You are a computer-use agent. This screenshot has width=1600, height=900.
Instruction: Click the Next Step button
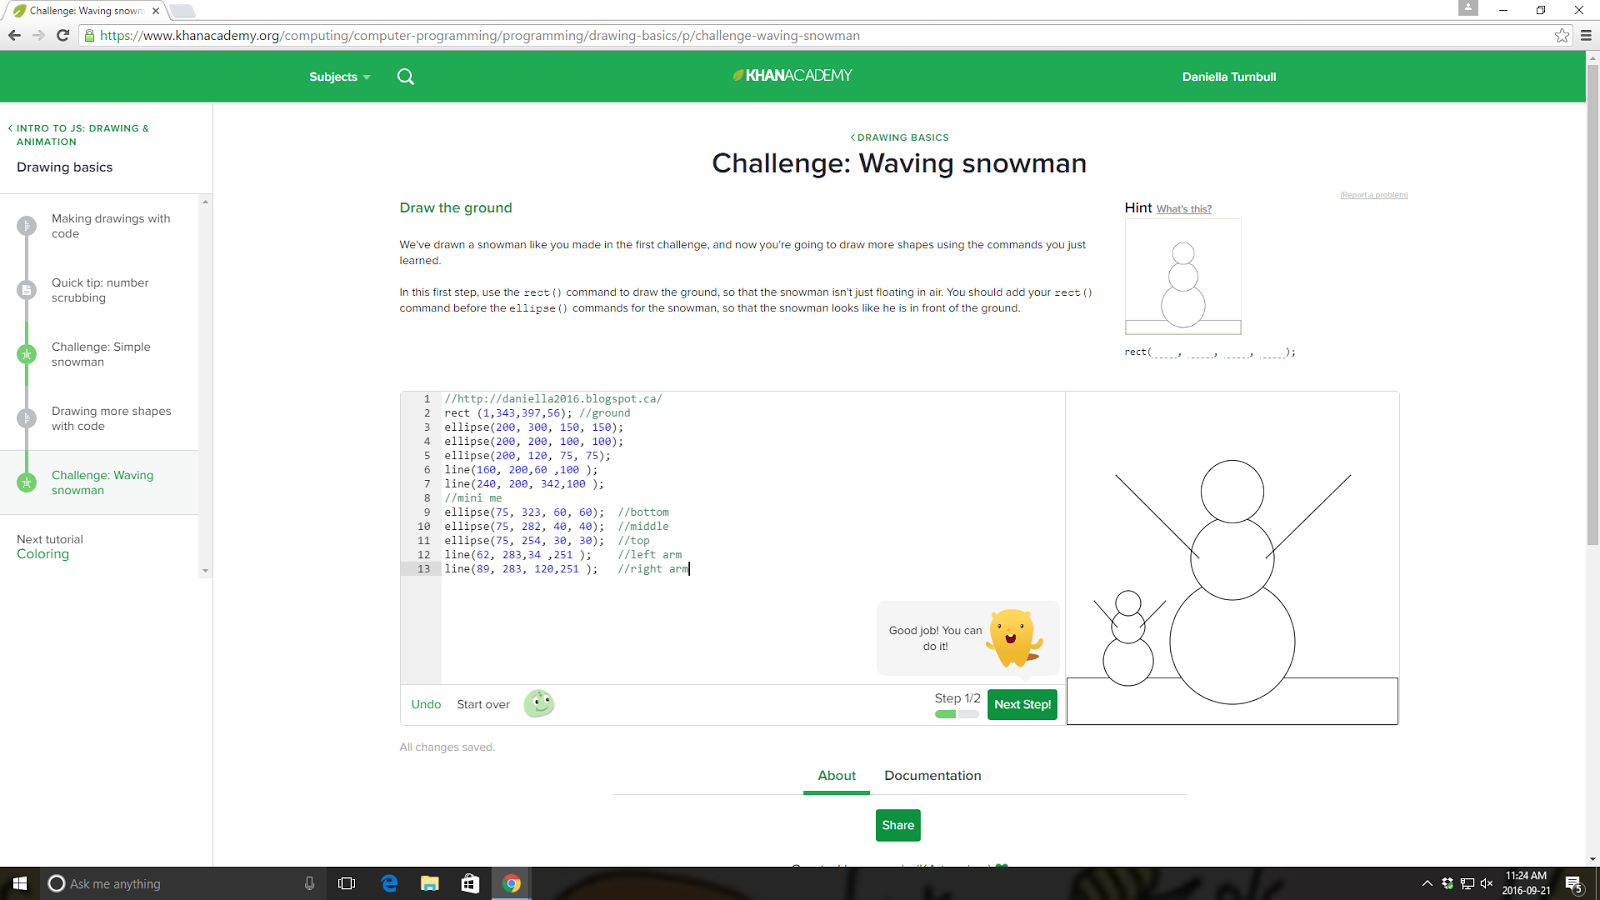click(x=1021, y=704)
